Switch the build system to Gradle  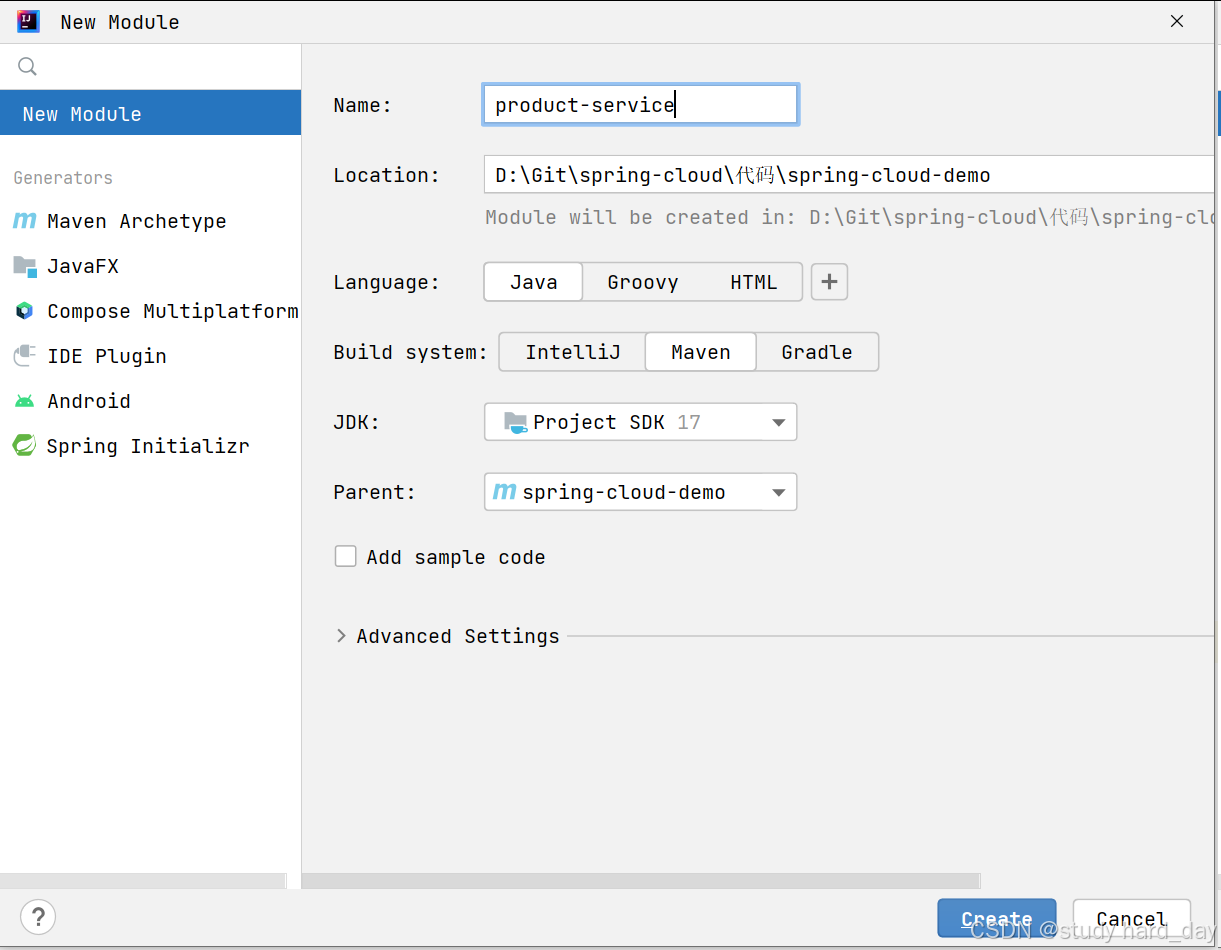[x=817, y=352]
